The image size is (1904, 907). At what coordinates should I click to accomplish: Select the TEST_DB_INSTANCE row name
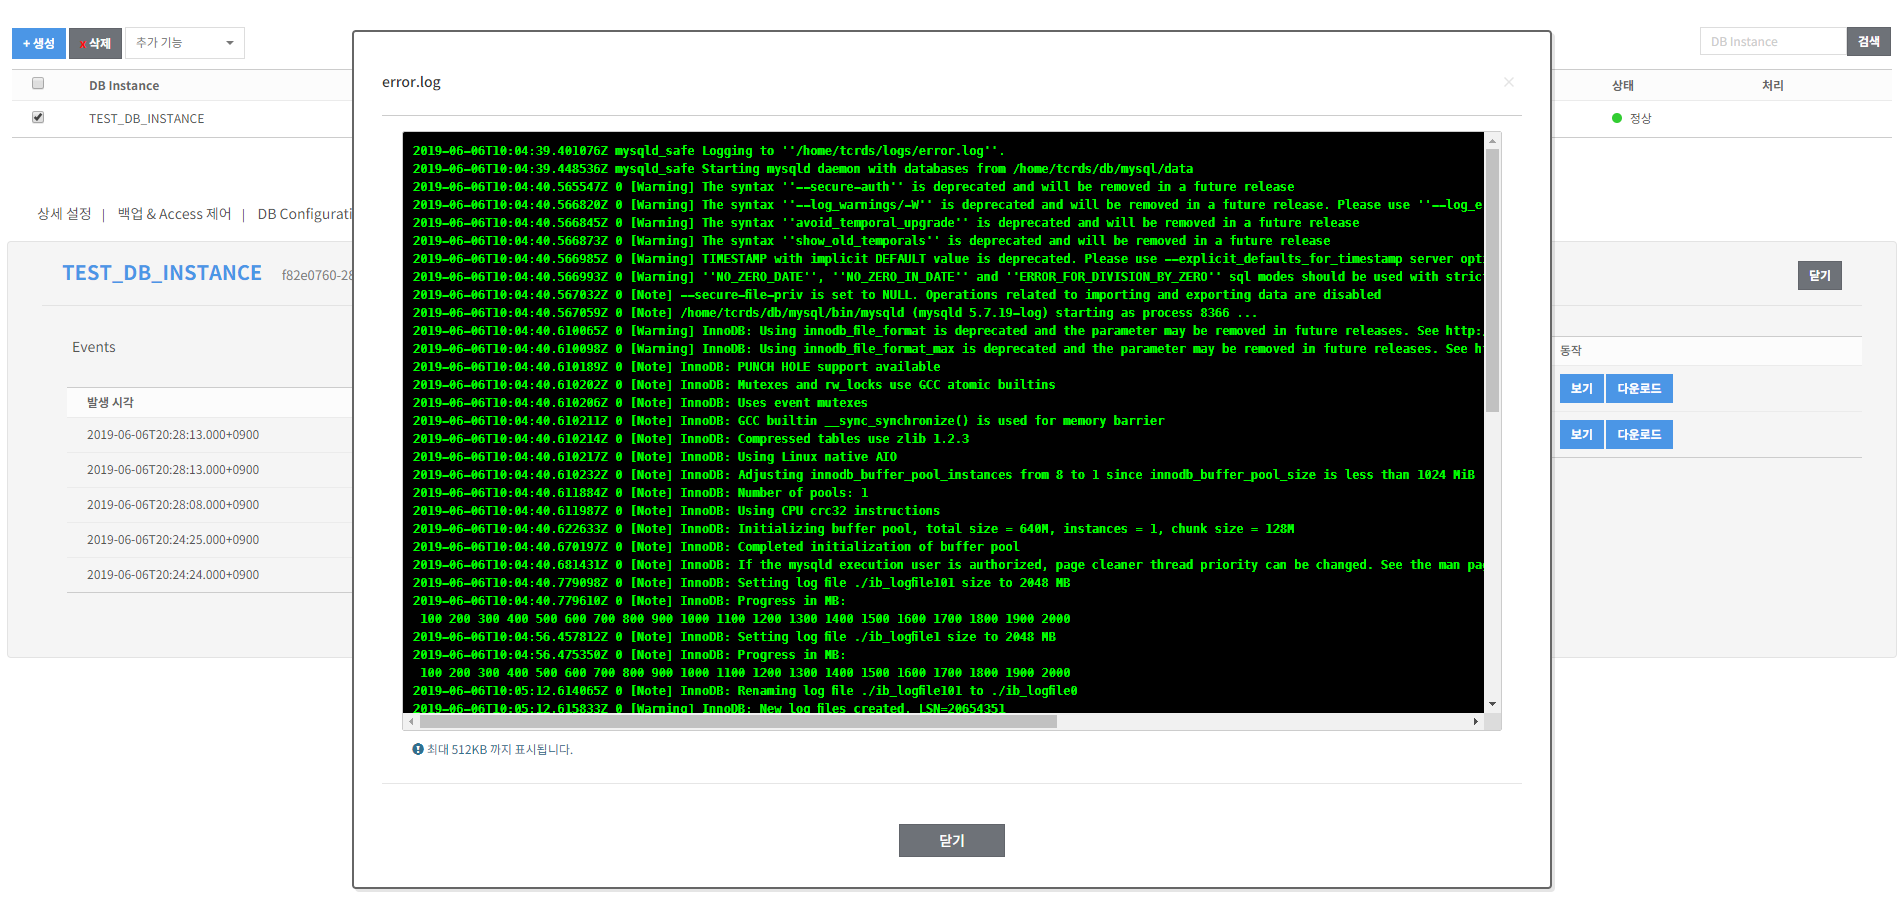[x=146, y=118]
